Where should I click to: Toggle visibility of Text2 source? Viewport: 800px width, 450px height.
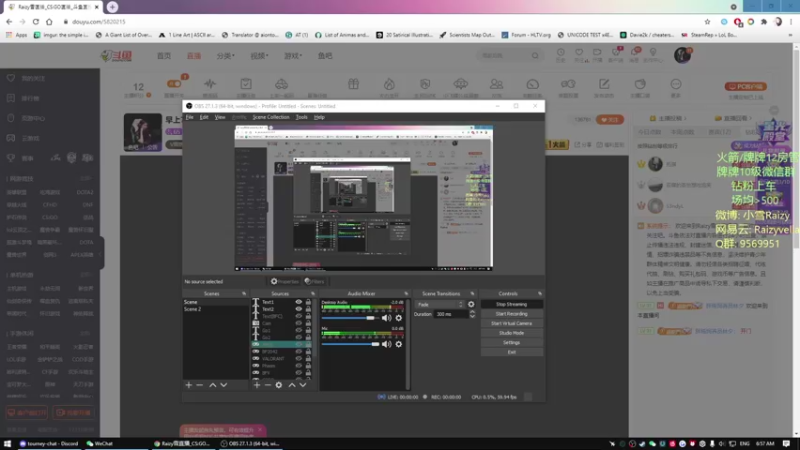tap(298, 309)
